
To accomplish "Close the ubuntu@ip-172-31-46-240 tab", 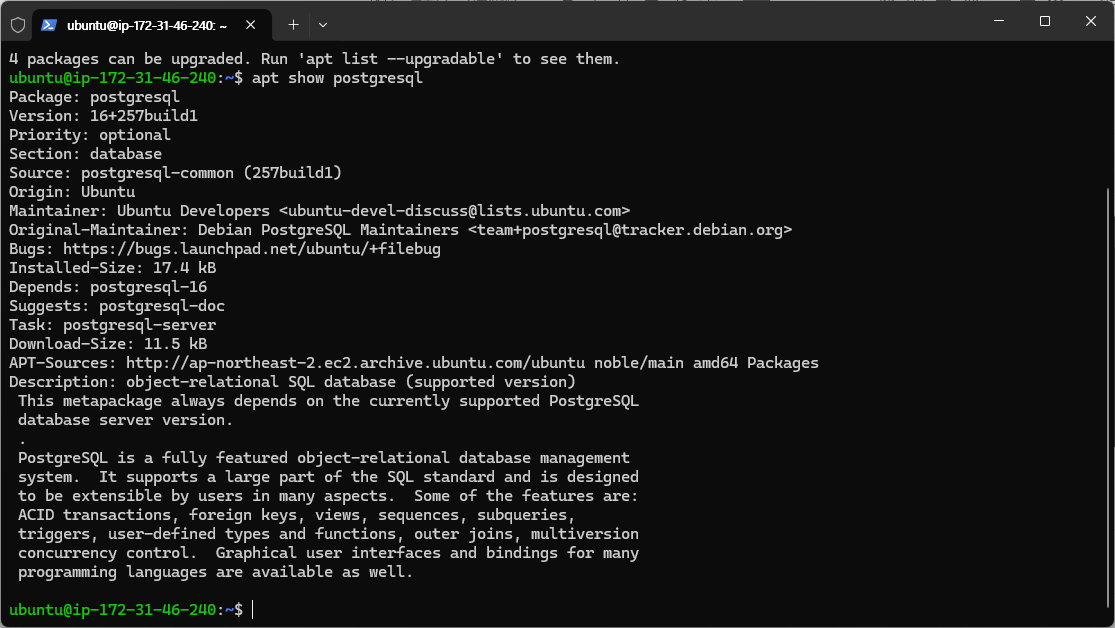I will (x=250, y=25).
